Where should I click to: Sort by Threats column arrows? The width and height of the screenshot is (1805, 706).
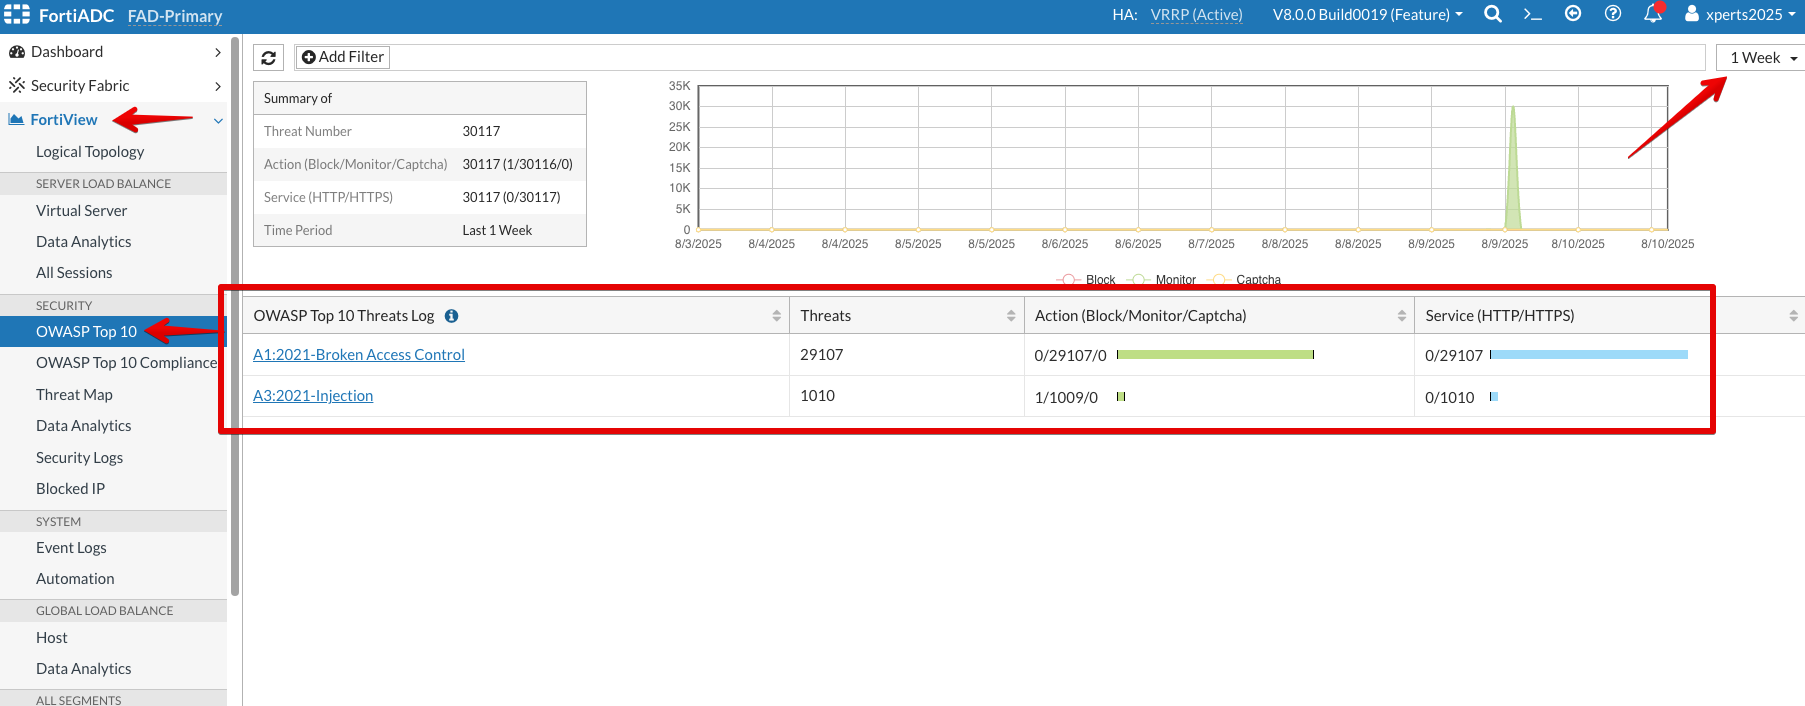[x=1011, y=316]
